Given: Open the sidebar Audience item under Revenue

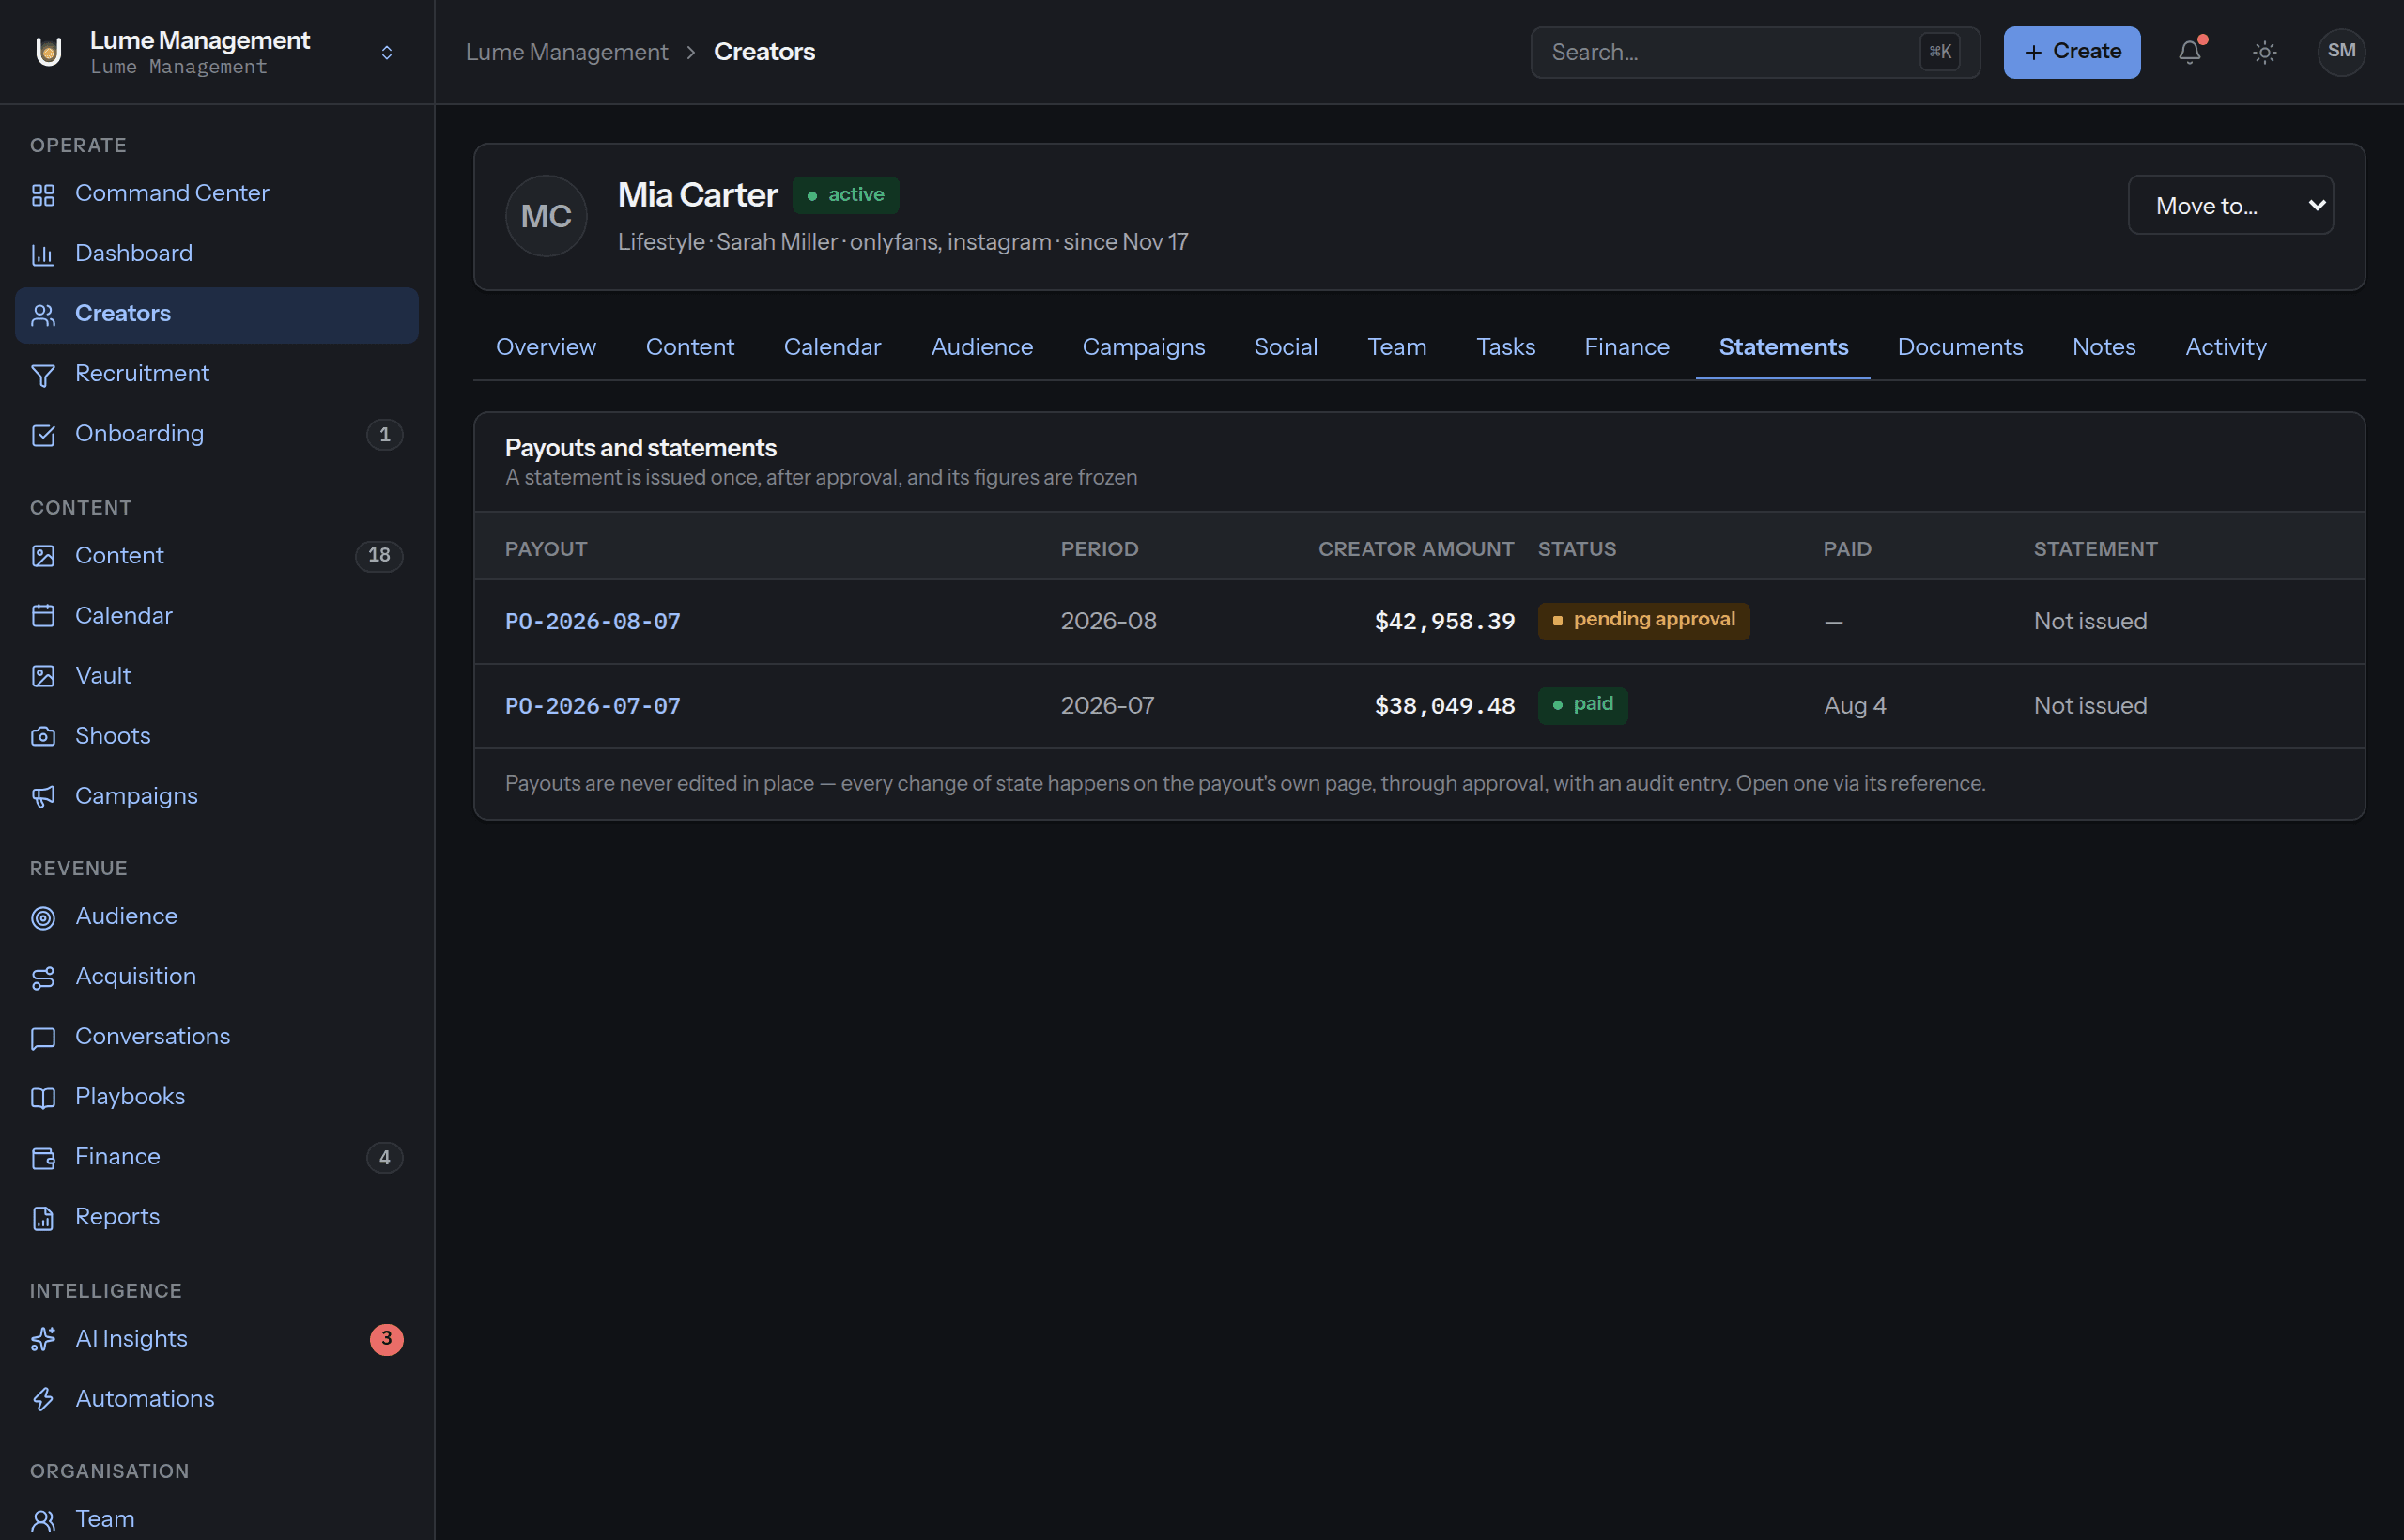Looking at the screenshot, I should coord(216,917).
